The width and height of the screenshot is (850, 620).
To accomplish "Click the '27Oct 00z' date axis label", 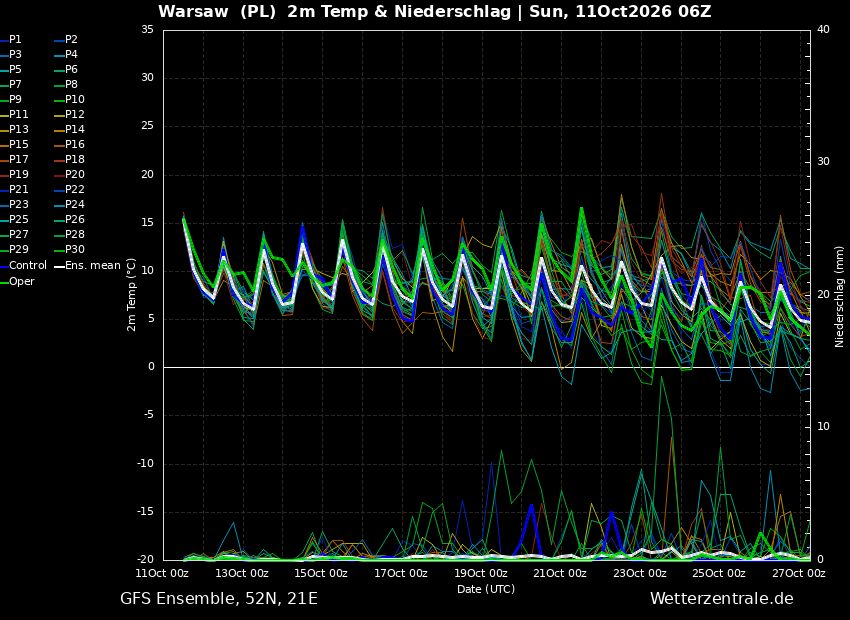I will 799,573.
